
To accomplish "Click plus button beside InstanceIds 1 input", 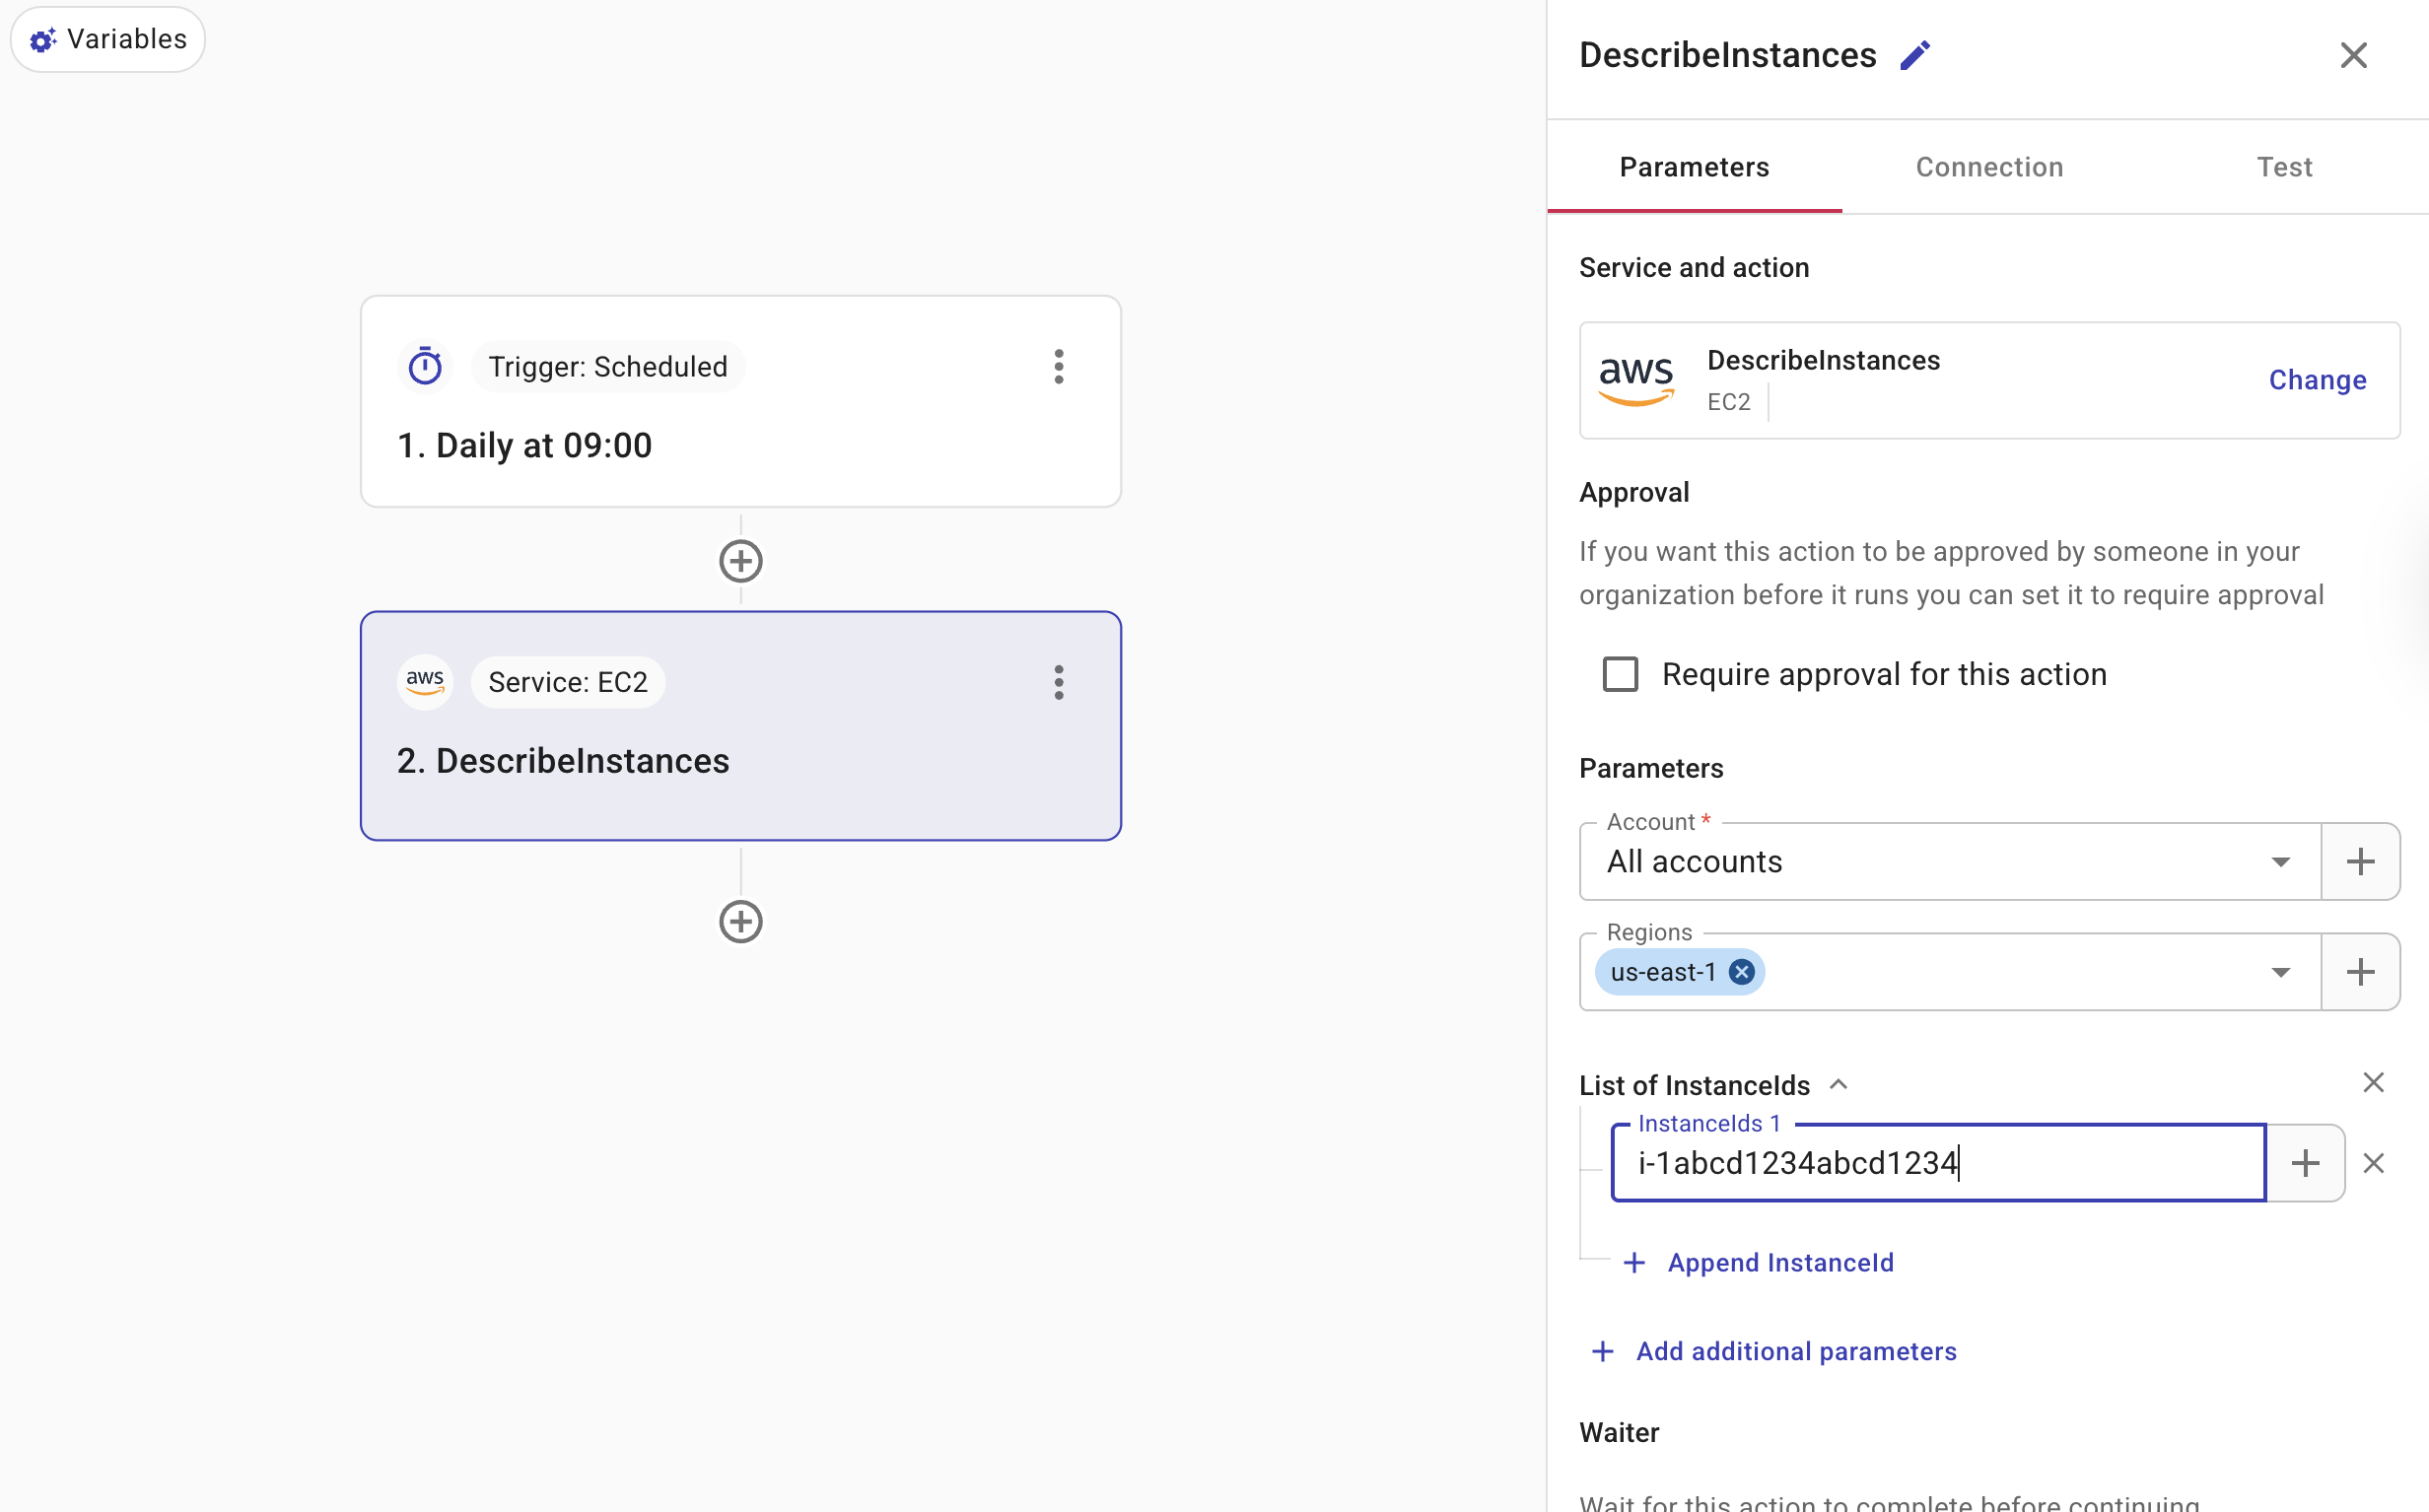I will point(2305,1163).
